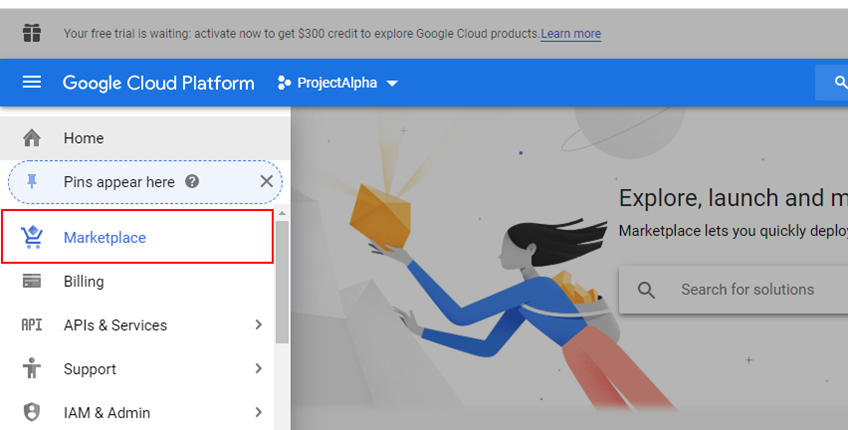The width and height of the screenshot is (848, 430).
Task: Click the search icon in blue header
Action: point(839,82)
